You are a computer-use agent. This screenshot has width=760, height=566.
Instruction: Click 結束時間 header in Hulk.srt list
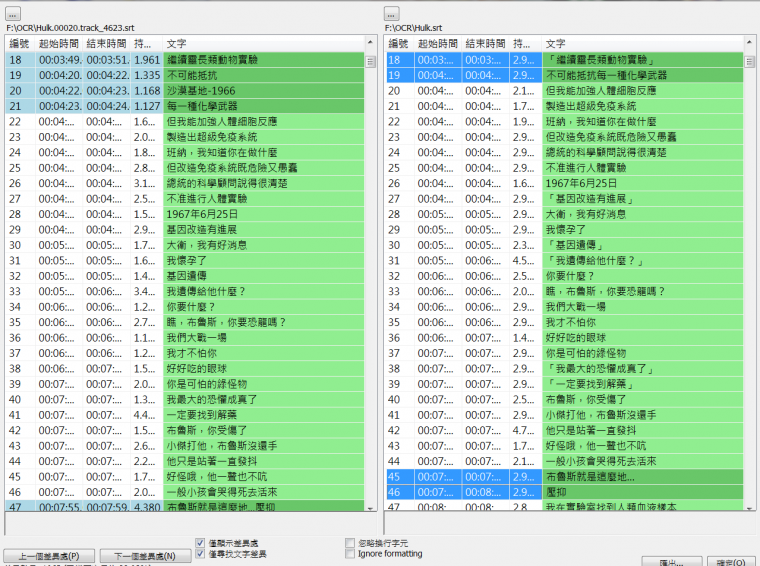pyautogui.click(x=485, y=44)
